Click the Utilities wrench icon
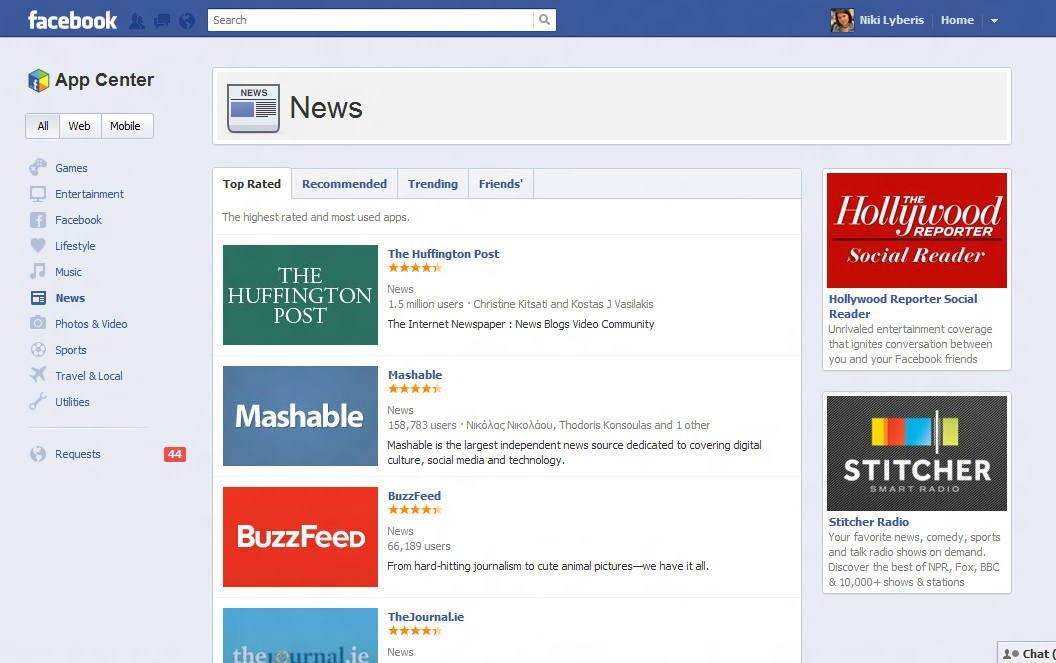 [38, 401]
